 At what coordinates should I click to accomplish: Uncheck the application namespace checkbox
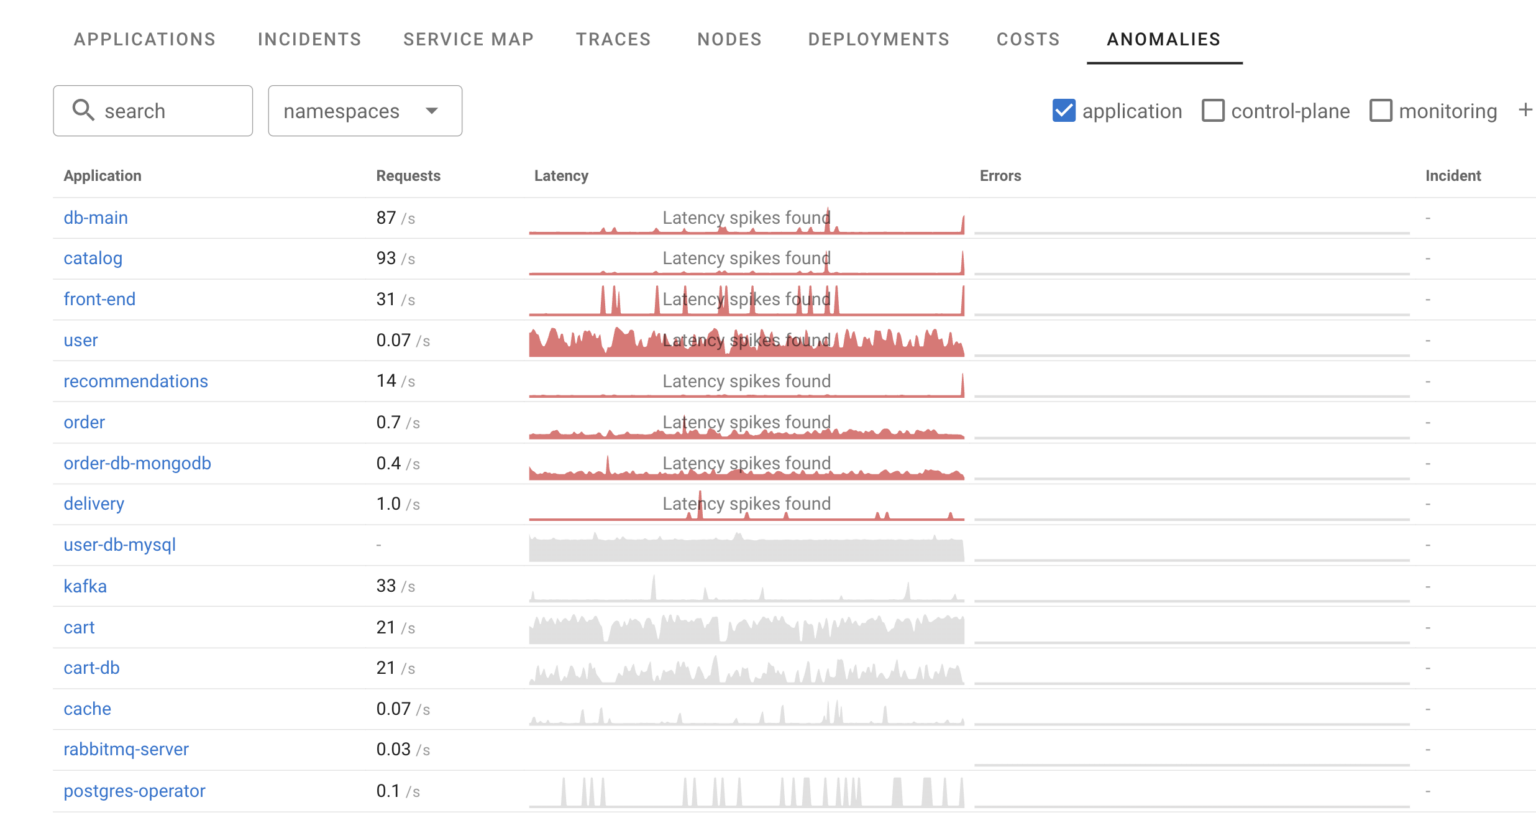tap(1063, 111)
